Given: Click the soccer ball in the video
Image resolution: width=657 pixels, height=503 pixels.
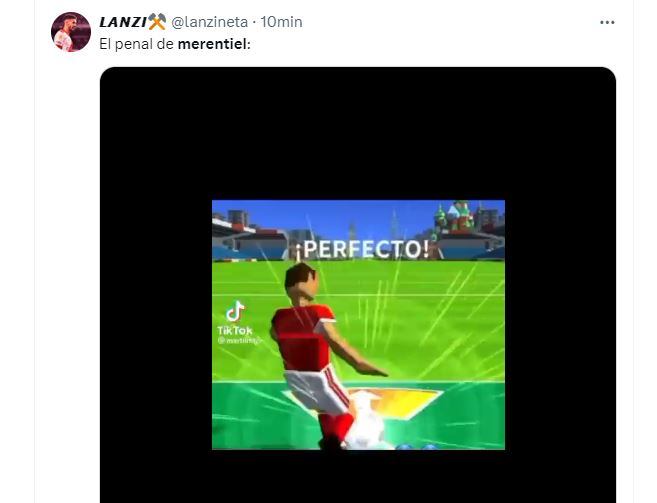Looking at the screenshot, I should pos(366,428).
